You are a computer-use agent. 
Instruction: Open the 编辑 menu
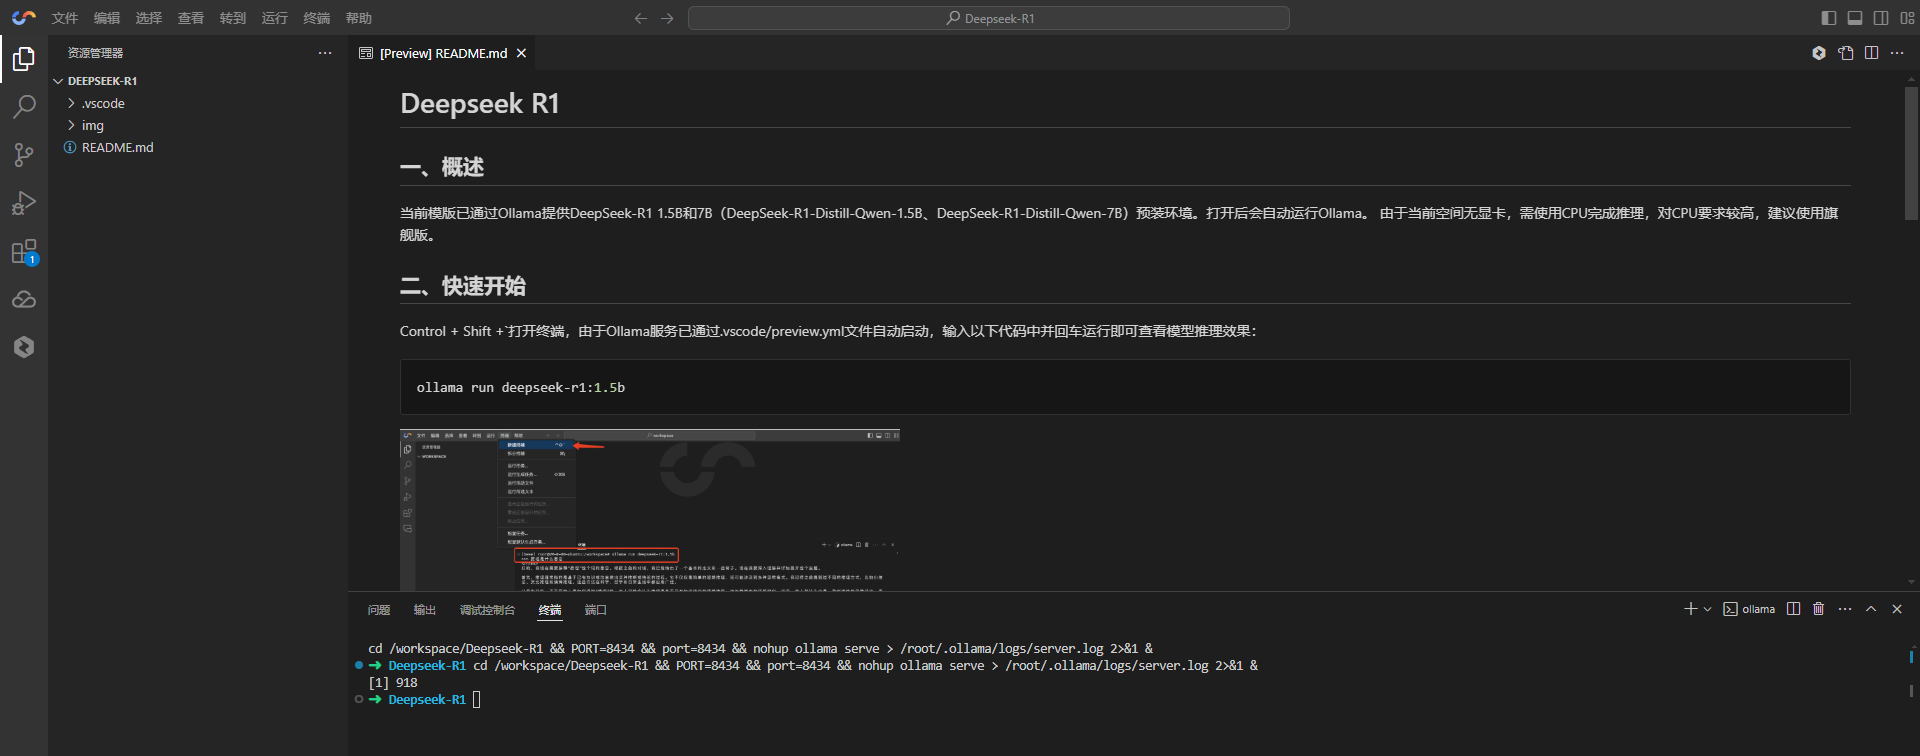[x=107, y=18]
